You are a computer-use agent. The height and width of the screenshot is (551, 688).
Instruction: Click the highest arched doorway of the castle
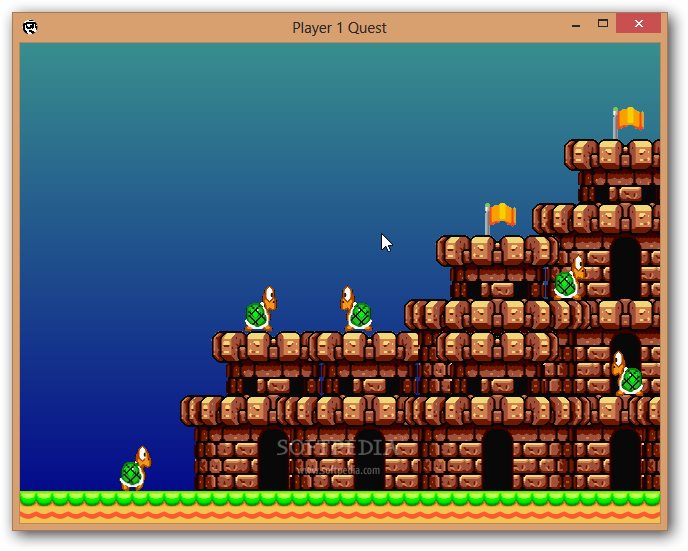pyautogui.click(x=626, y=268)
